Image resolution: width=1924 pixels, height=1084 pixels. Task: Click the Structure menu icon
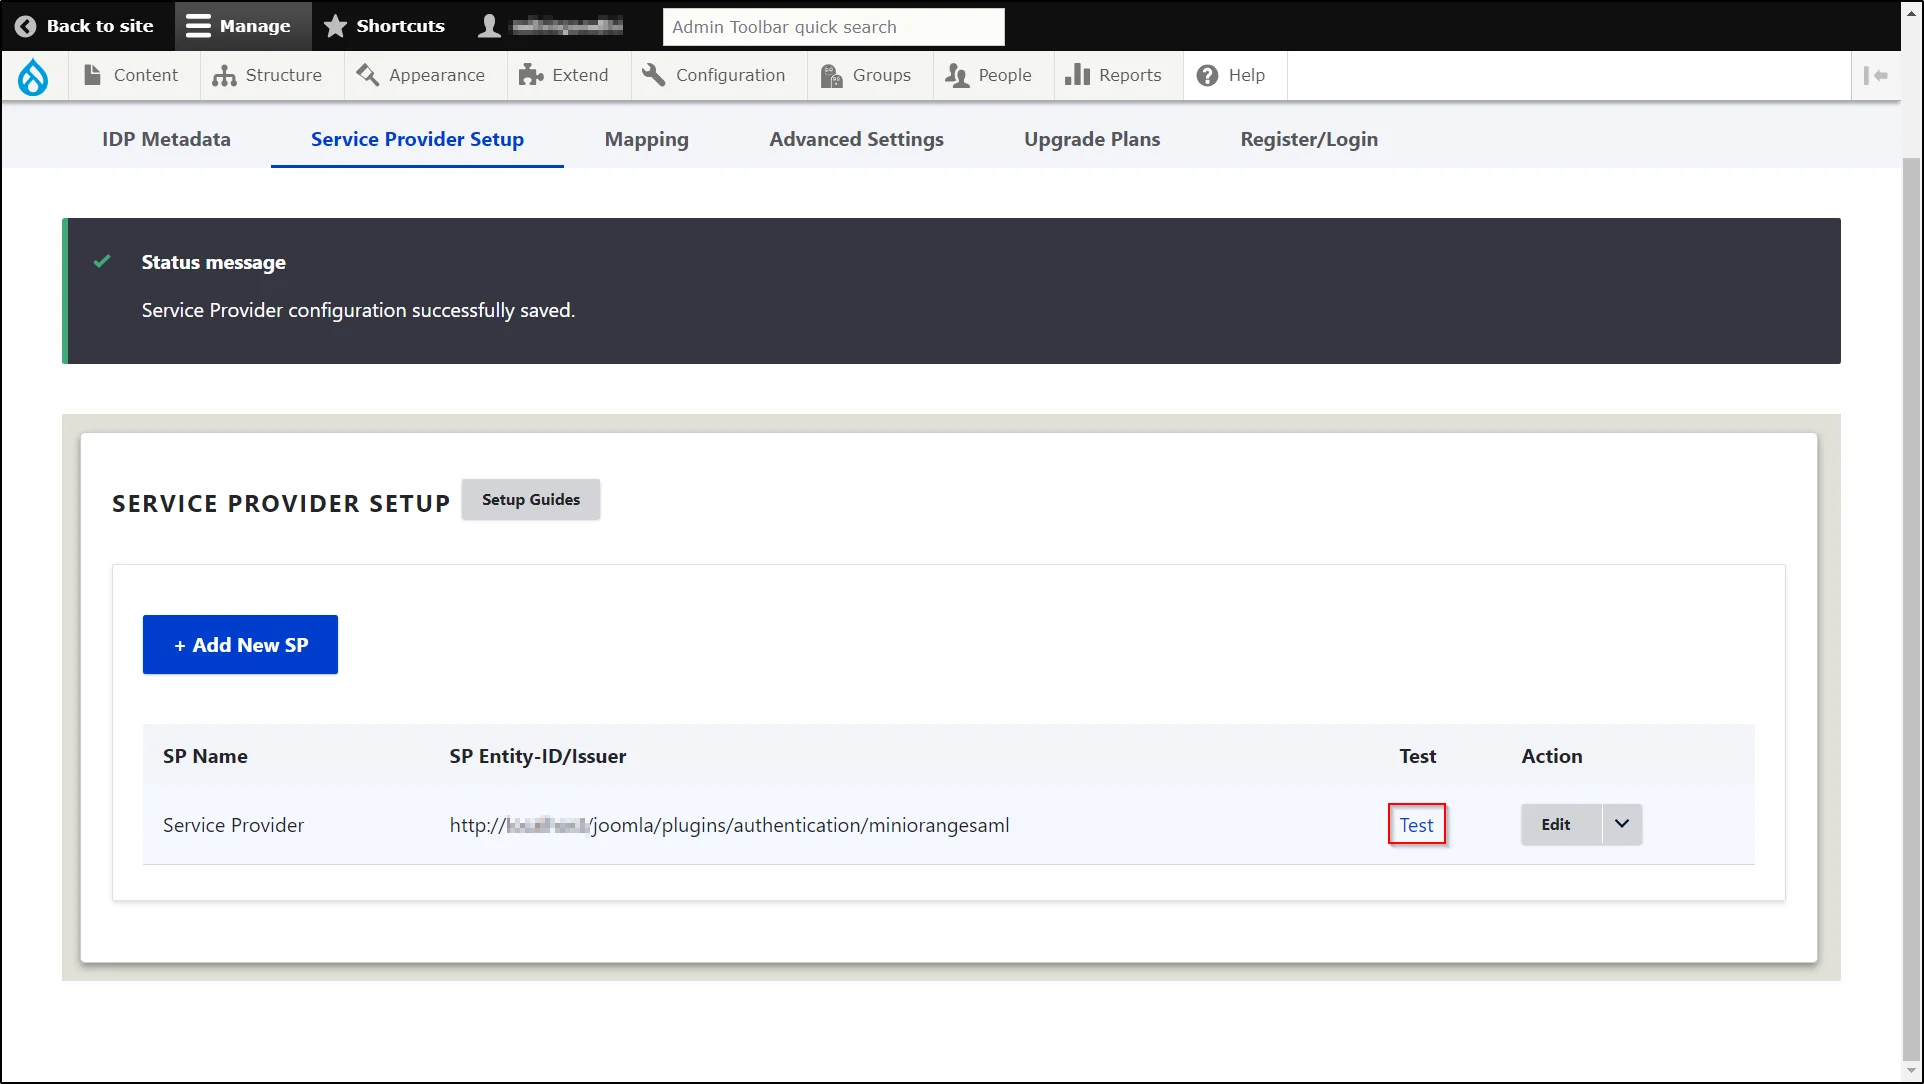(x=222, y=74)
